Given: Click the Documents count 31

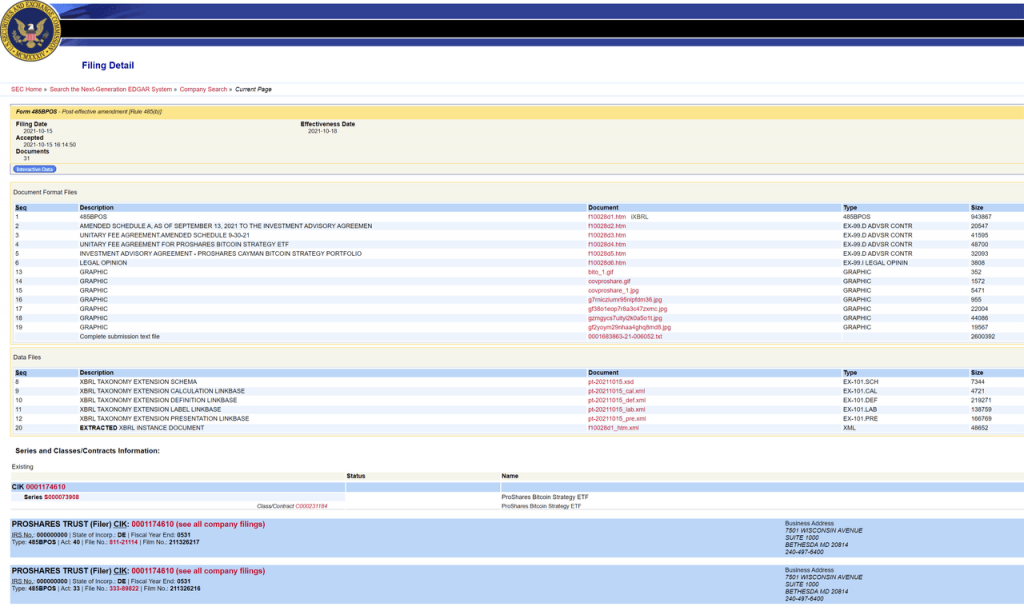Looking at the screenshot, I should (27, 159).
